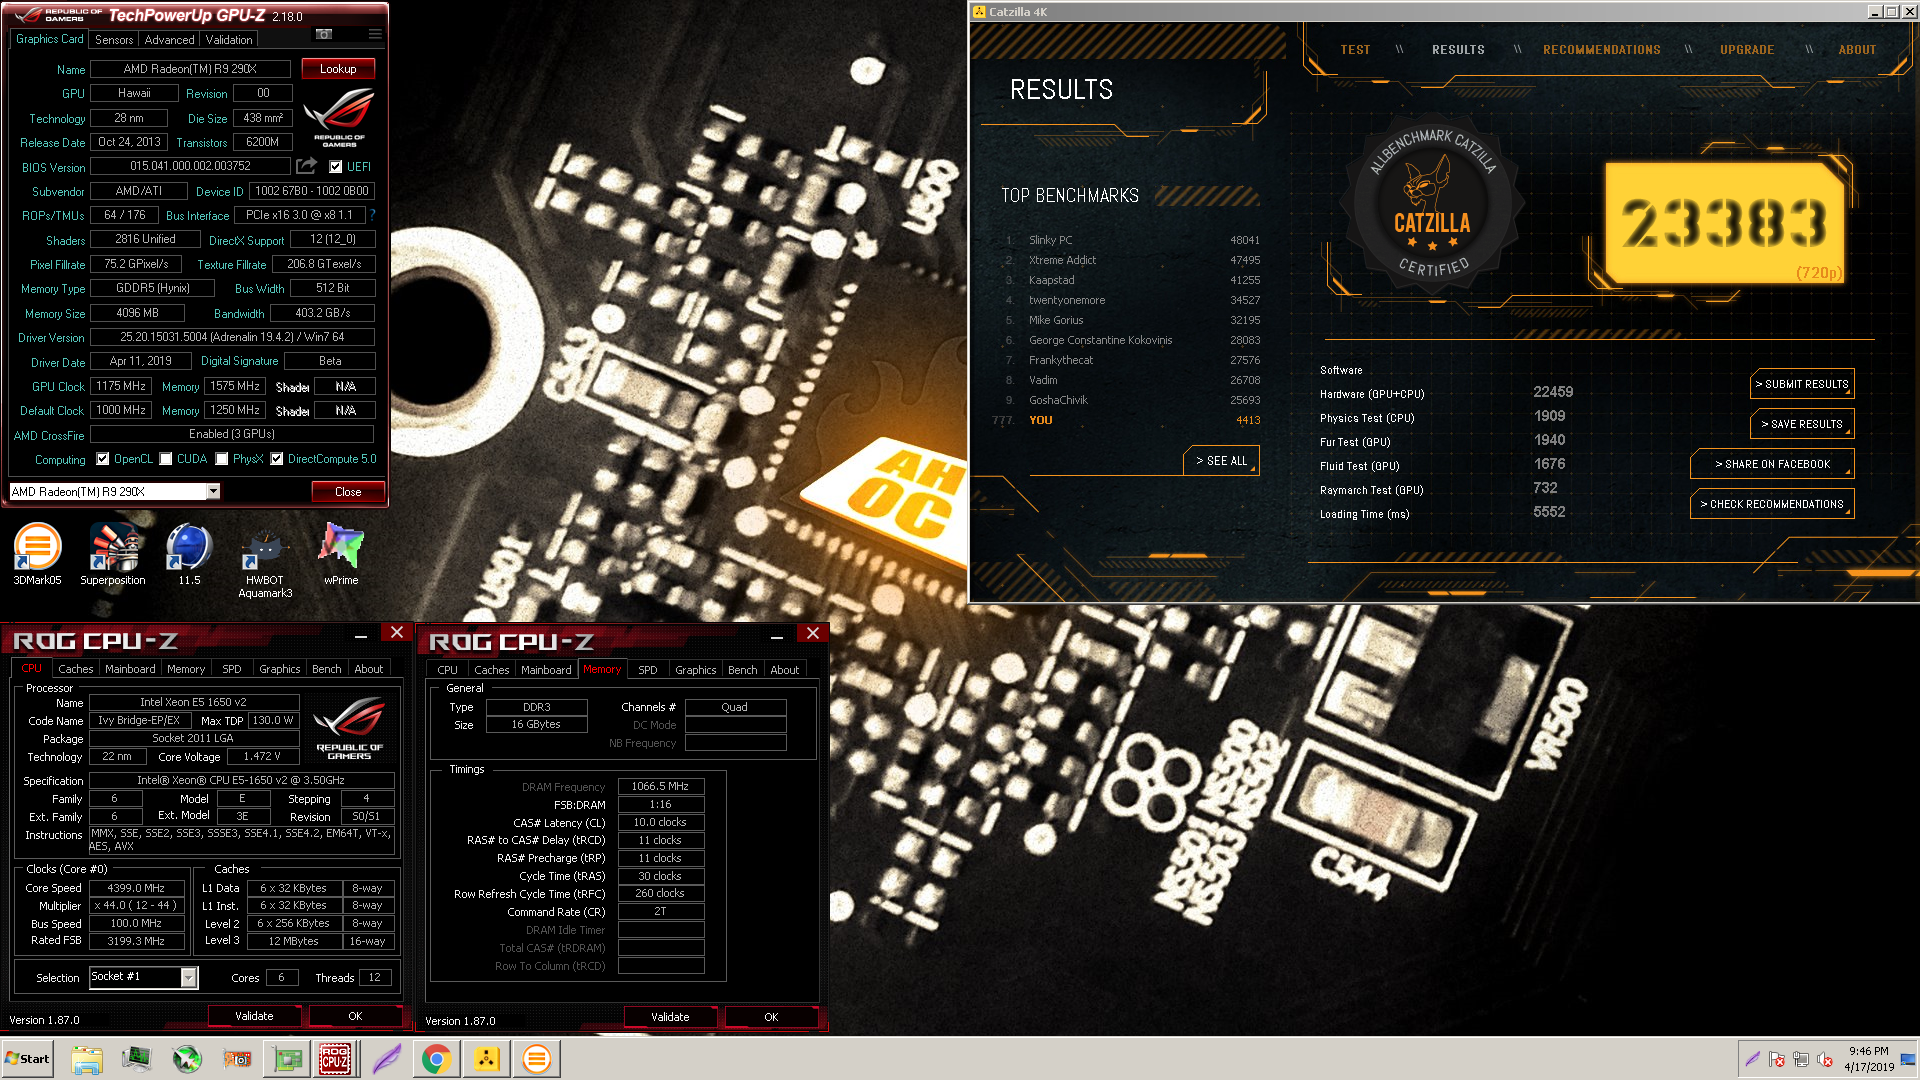Click the BIOS export share icon
This screenshot has width=1920, height=1080.
click(307, 166)
